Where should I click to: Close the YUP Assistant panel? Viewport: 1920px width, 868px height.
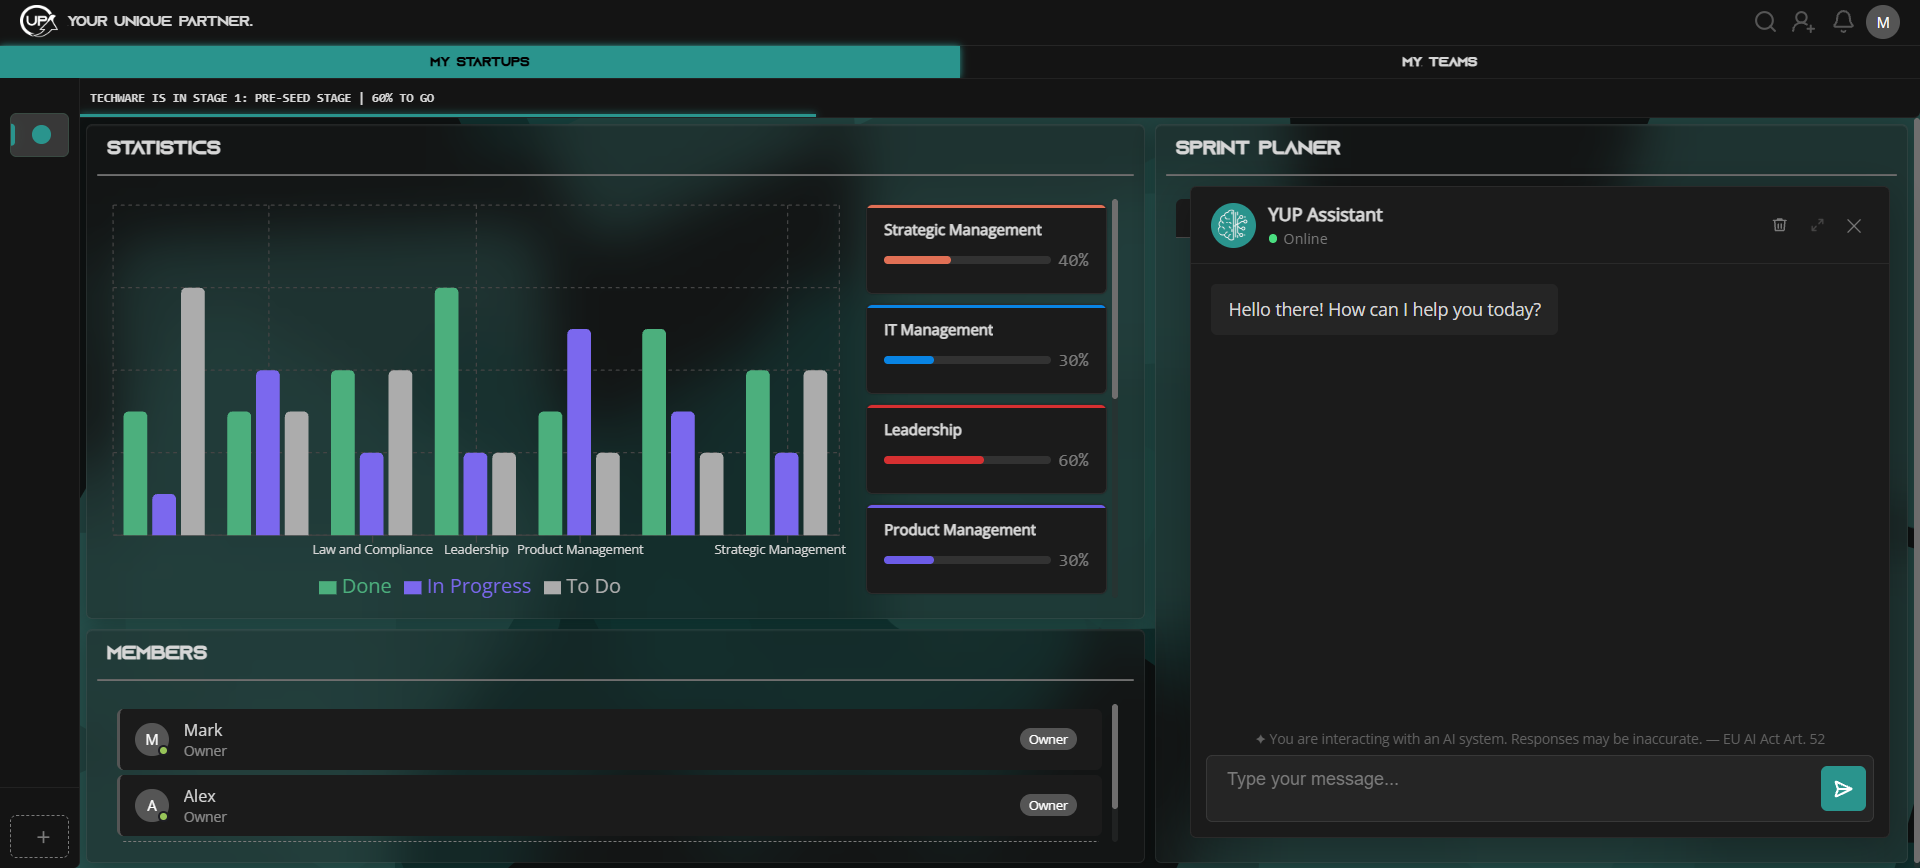point(1854,226)
